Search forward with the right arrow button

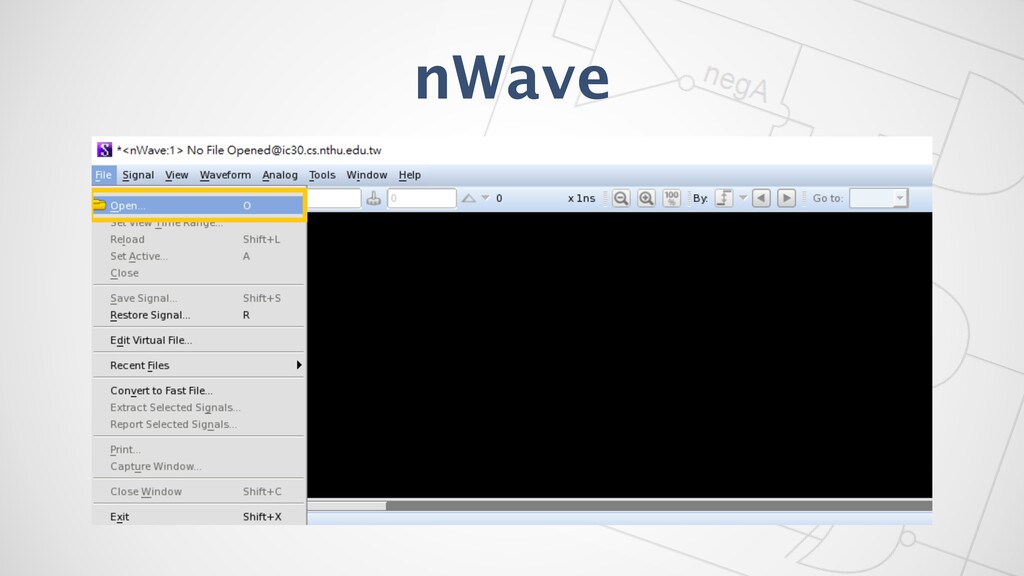coord(786,198)
